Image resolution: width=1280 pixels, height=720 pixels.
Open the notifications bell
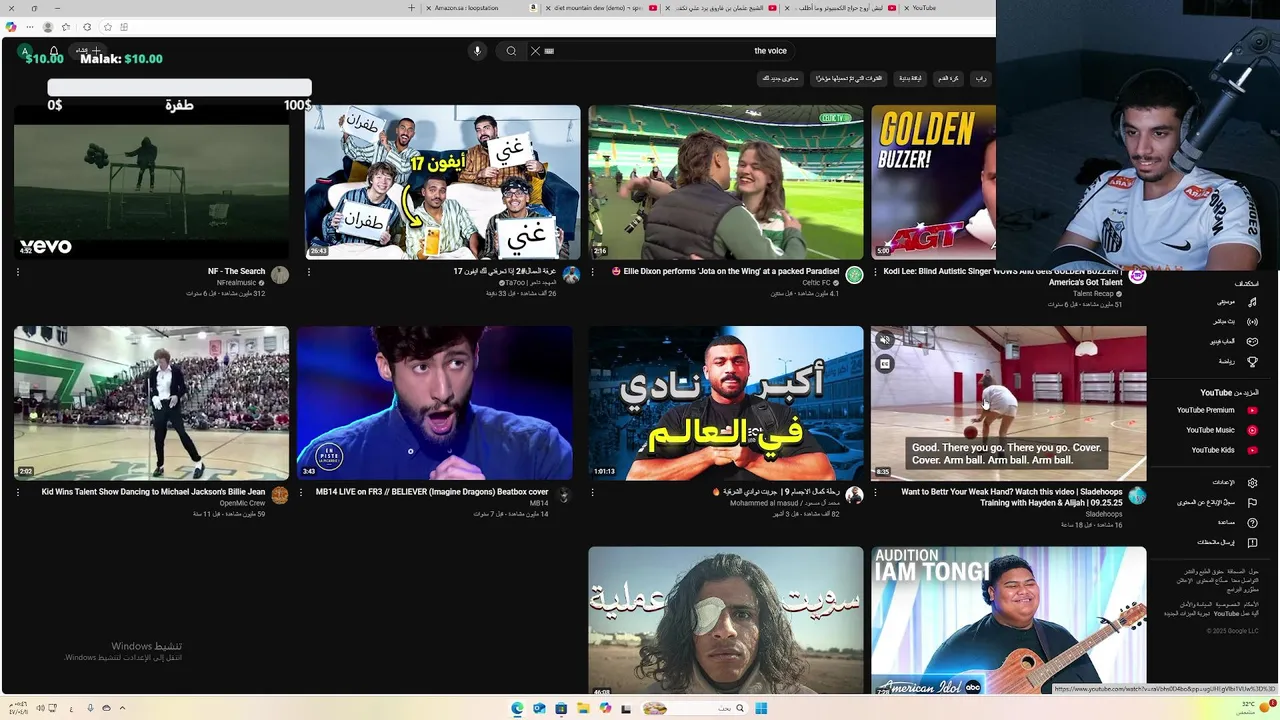54,51
